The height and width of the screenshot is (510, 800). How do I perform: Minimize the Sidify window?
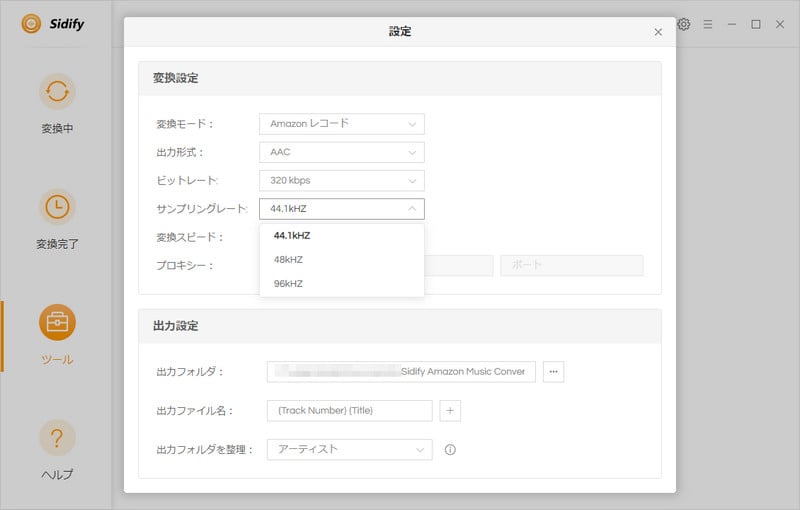coord(732,24)
